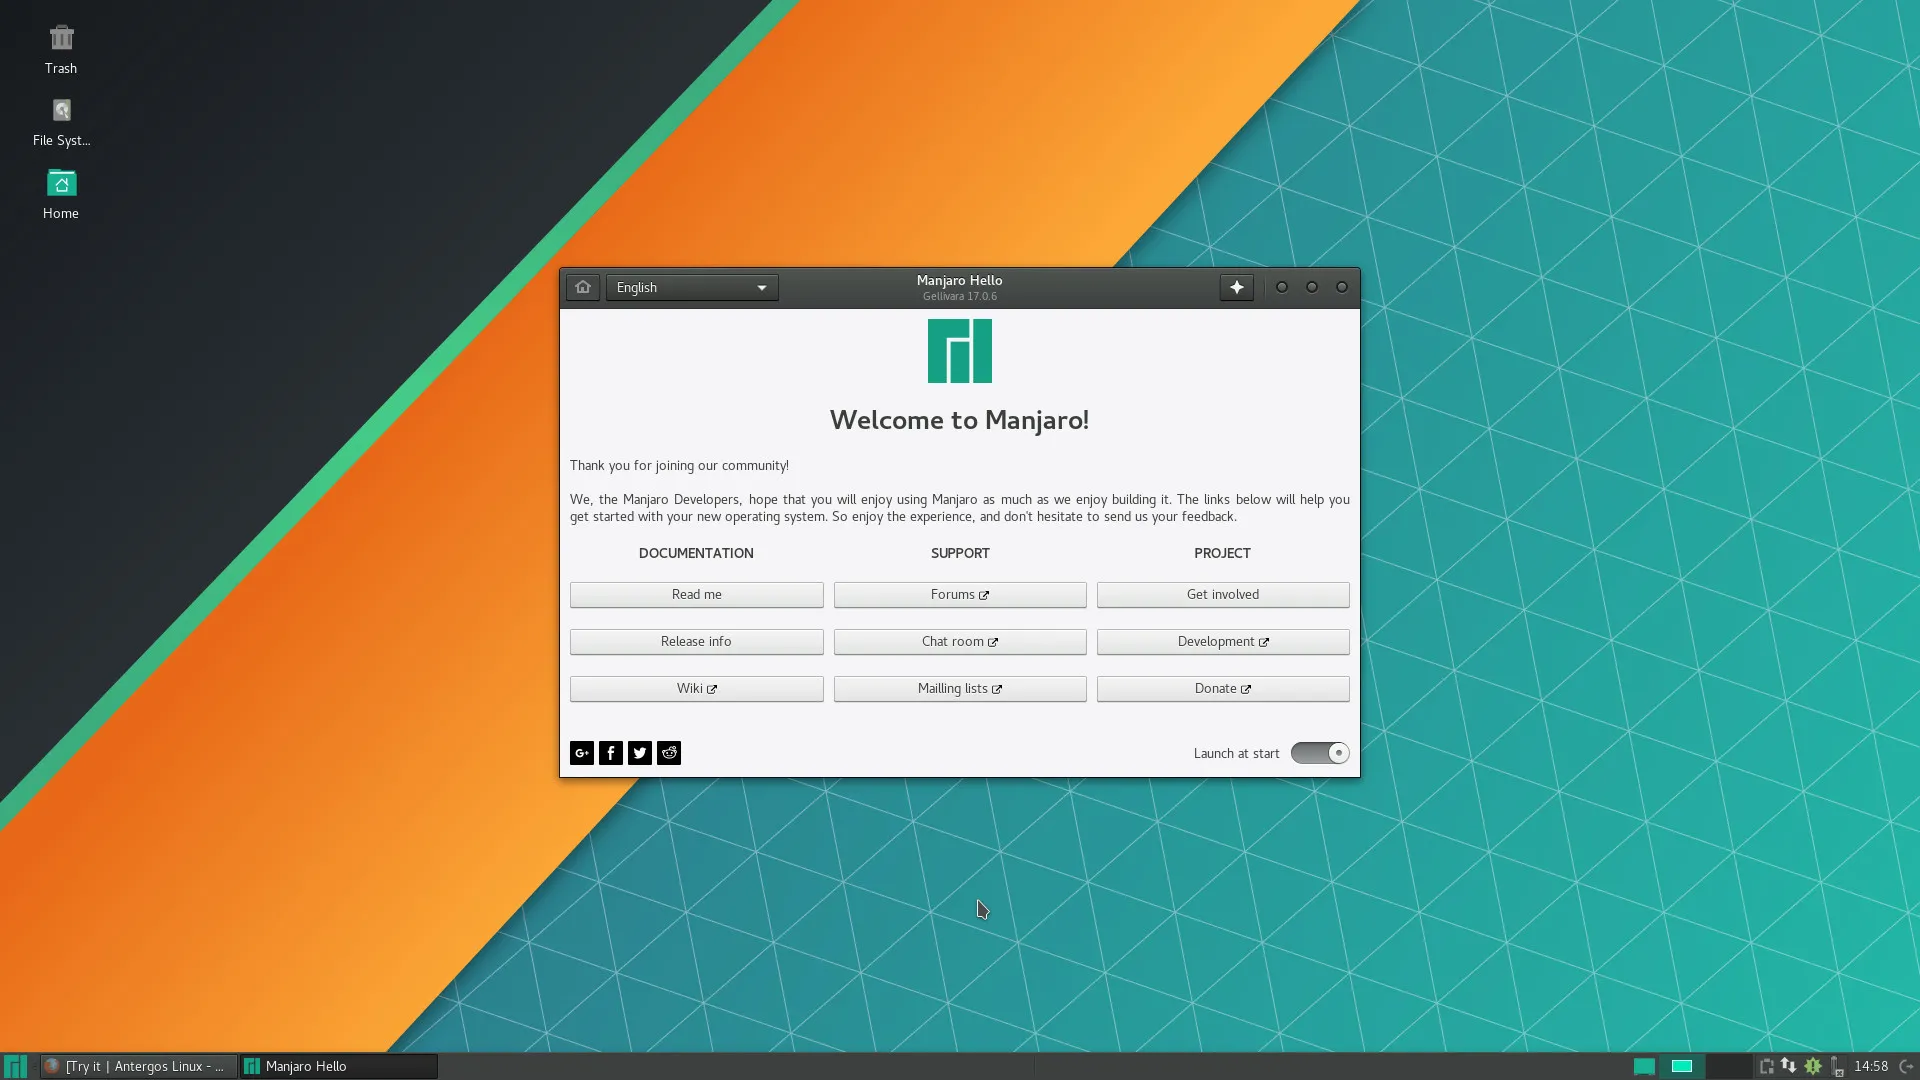Screen dimensions: 1920x1080
Task: Switch to the Manjaro Hello taskbar entry
Action: [x=337, y=1066]
